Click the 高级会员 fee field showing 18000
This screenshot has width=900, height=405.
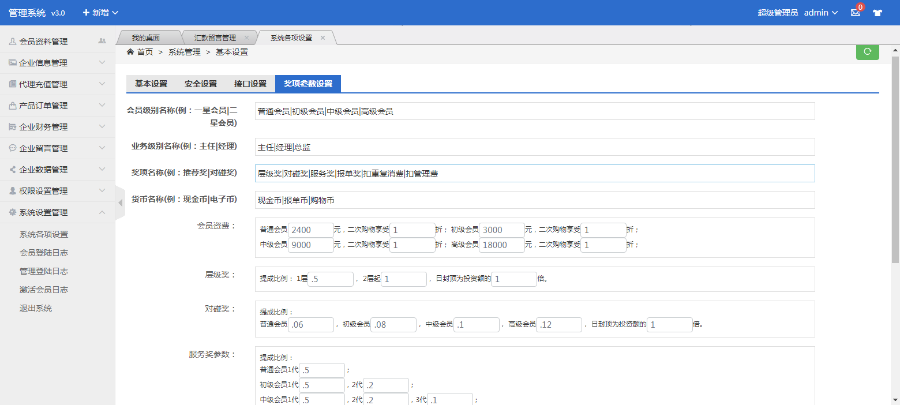[x=502, y=245]
